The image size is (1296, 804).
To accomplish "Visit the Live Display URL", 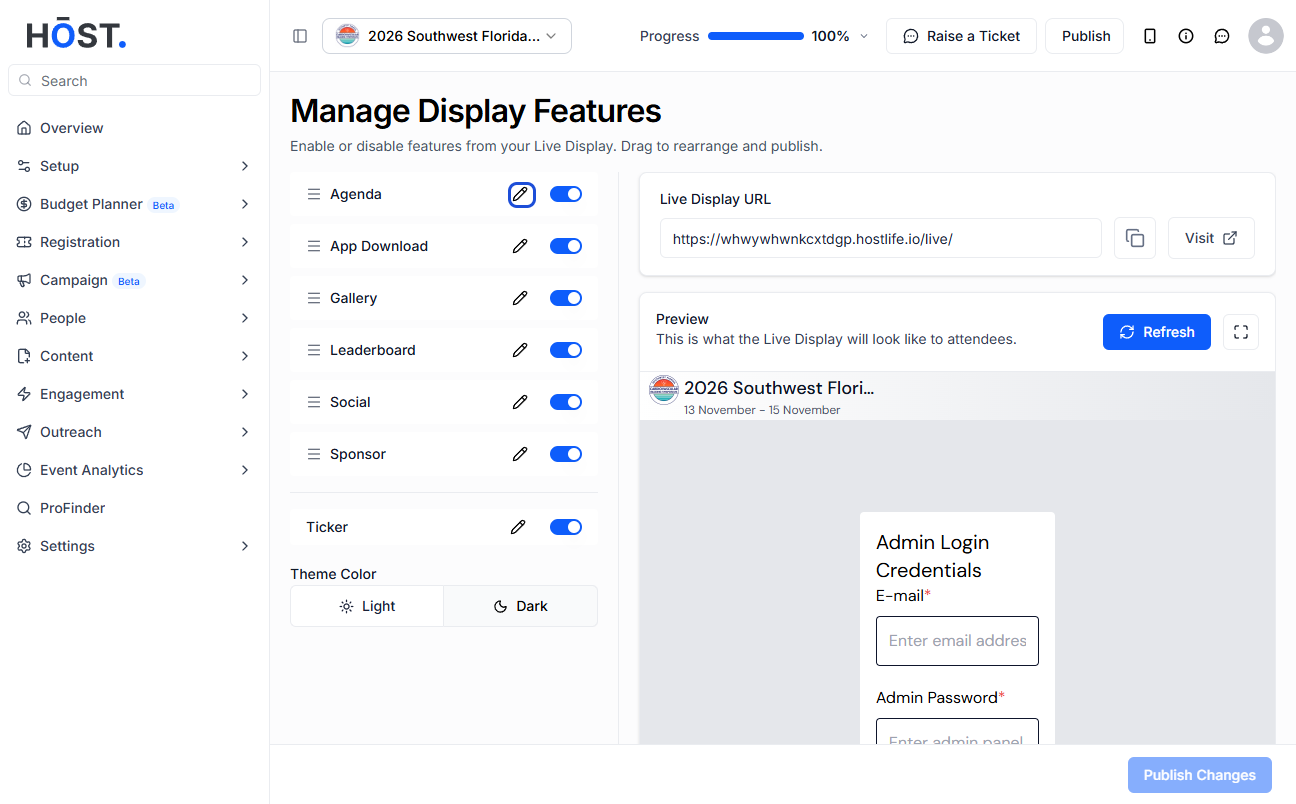I will coord(1211,238).
